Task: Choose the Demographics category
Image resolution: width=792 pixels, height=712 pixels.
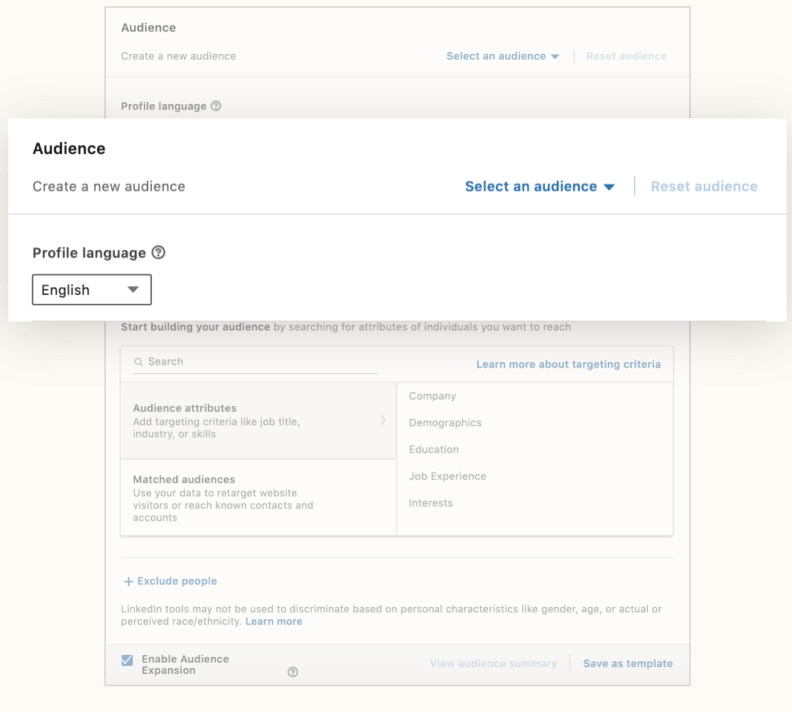Action: point(445,423)
